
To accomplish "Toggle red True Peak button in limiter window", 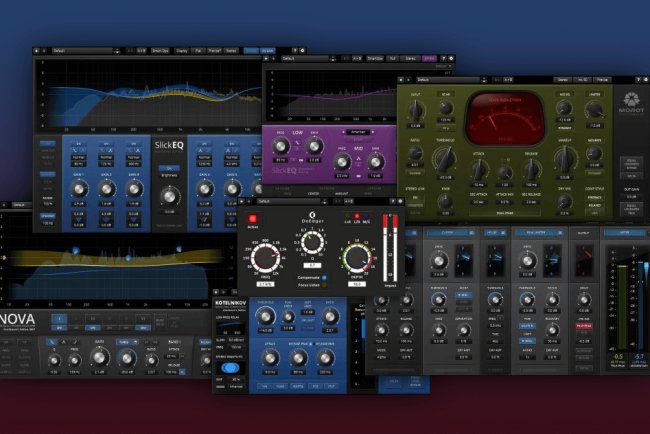I will coord(584,326).
